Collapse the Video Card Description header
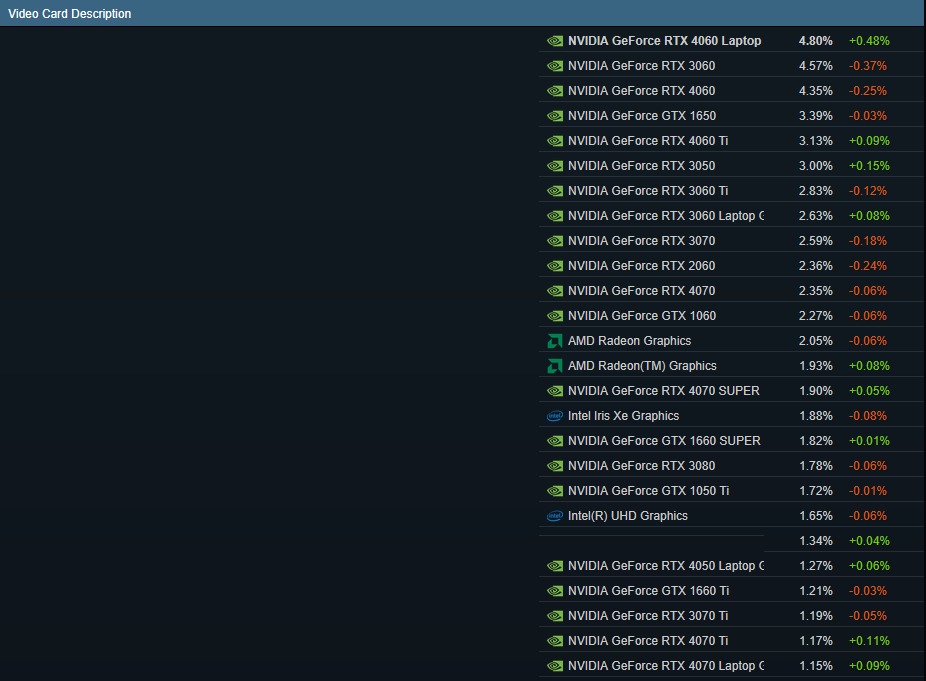Screen dimensions: 926x681 click(462, 13)
